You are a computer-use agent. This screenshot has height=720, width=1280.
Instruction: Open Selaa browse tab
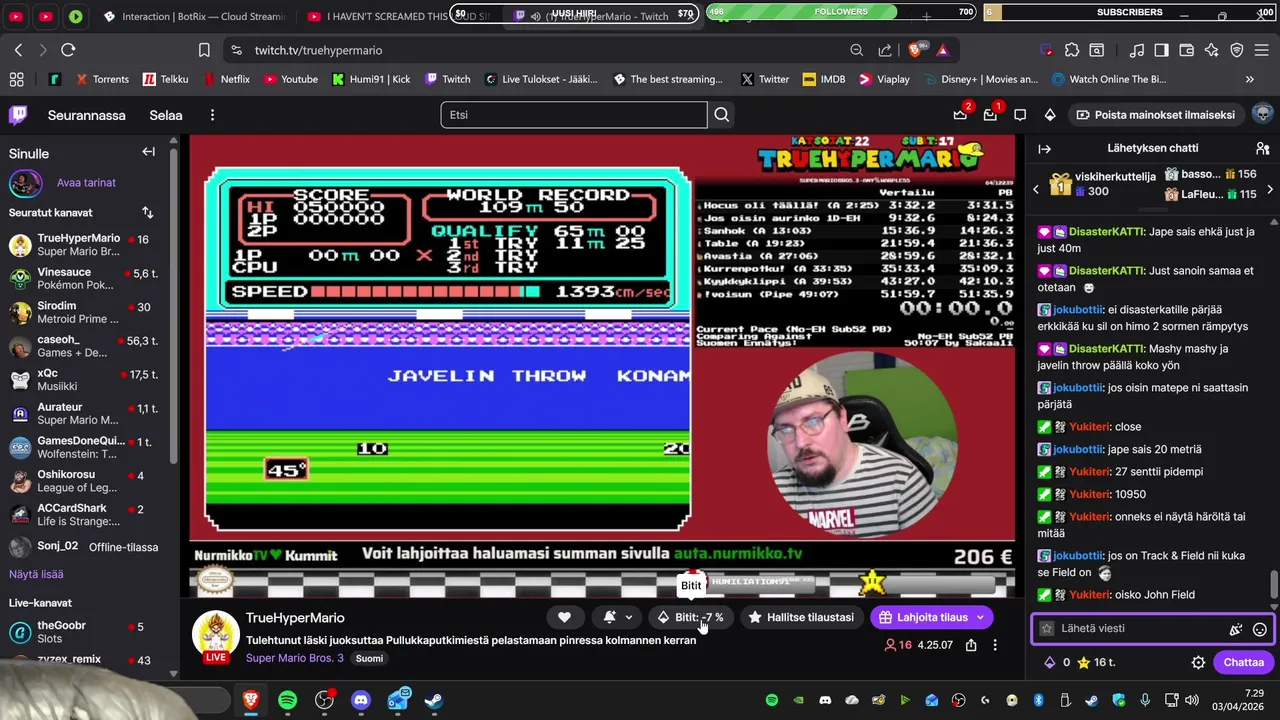166,115
